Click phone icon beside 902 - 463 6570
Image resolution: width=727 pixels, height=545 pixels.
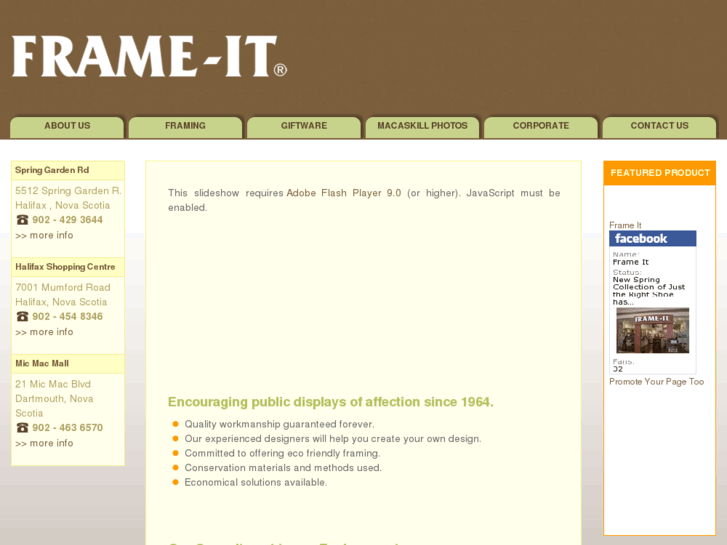click(22, 428)
